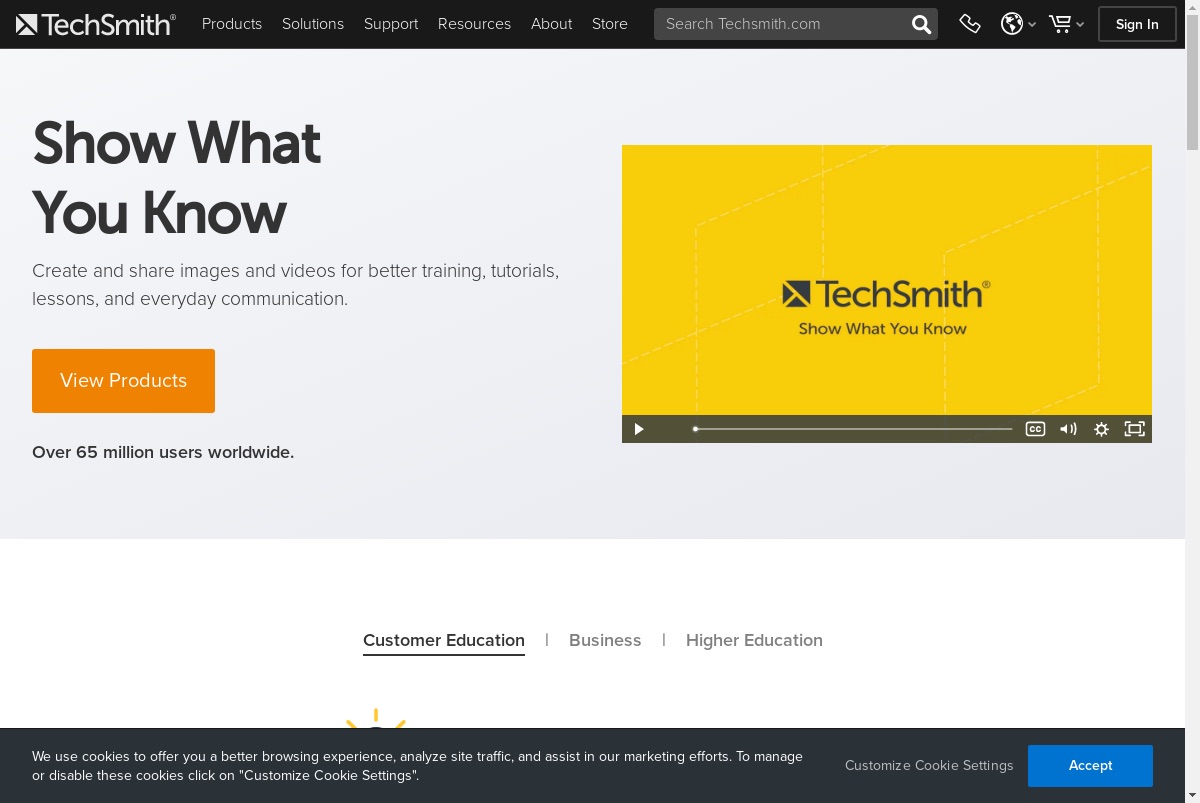Viewport: 1200px width, 803px height.
Task: Open the shopping cart icon
Action: click(1060, 24)
